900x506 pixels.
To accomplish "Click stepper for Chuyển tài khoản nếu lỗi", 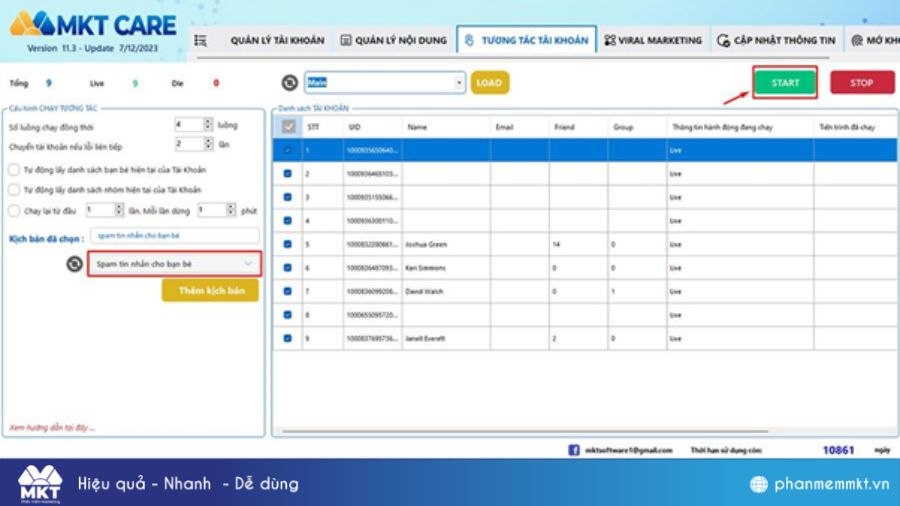I will [x=208, y=144].
